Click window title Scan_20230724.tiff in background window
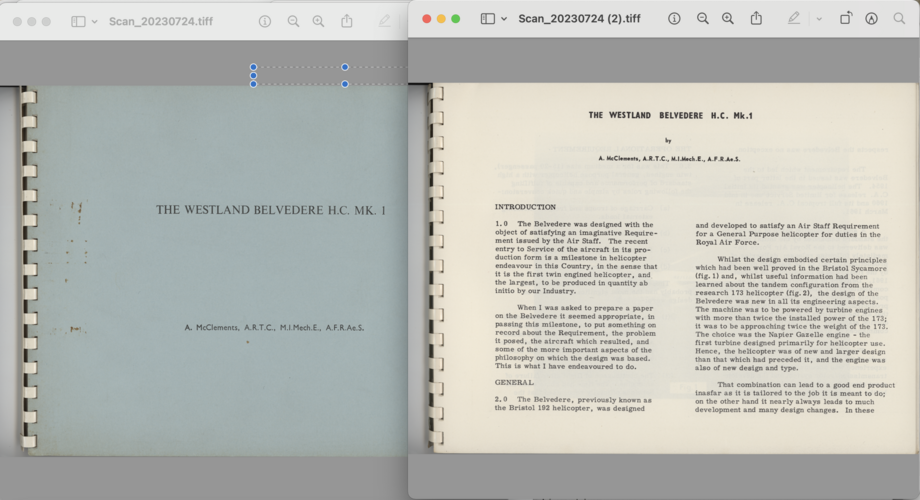This screenshot has width=920, height=500. [x=161, y=22]
